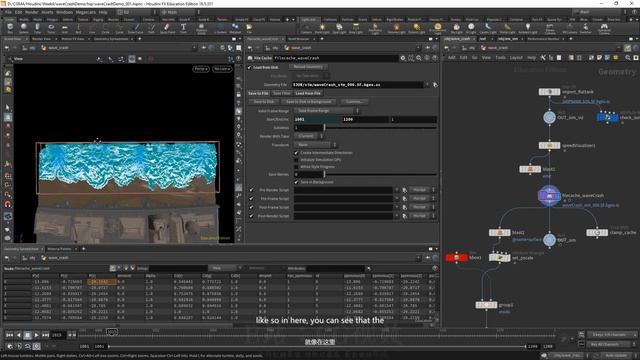Select the File shelf tool

pos(249,28)
